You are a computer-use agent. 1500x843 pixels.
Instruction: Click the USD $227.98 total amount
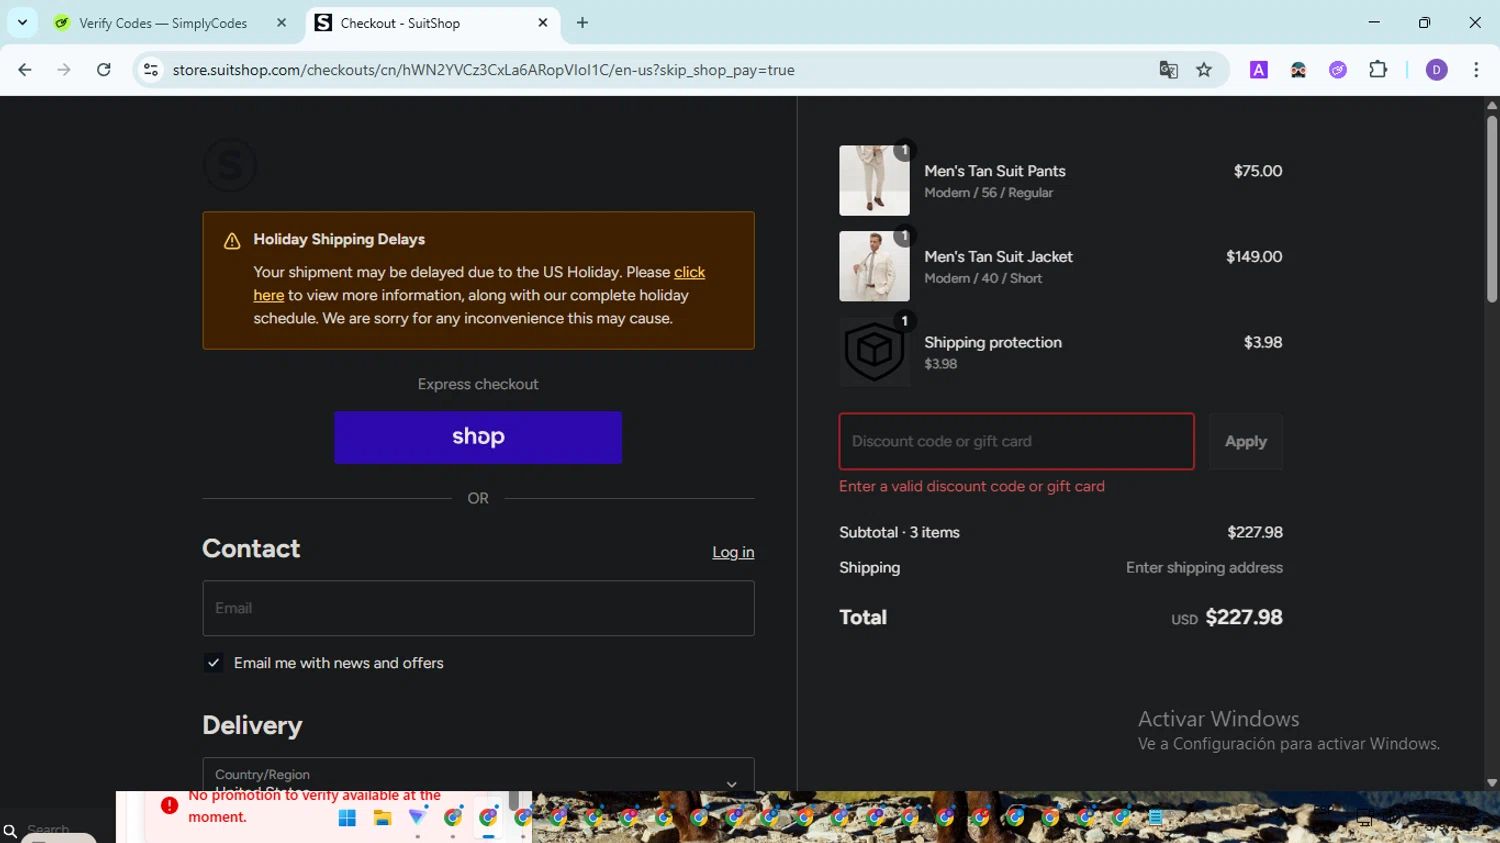pos(1227,617)
